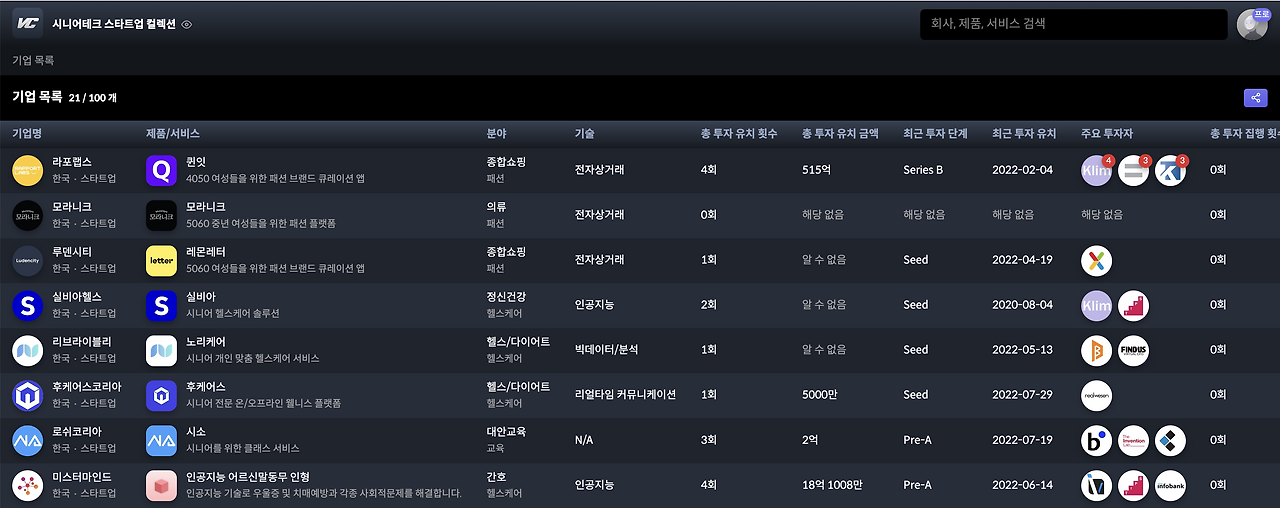Open the 라포랩스 company logo

click(x=28, y=170)
